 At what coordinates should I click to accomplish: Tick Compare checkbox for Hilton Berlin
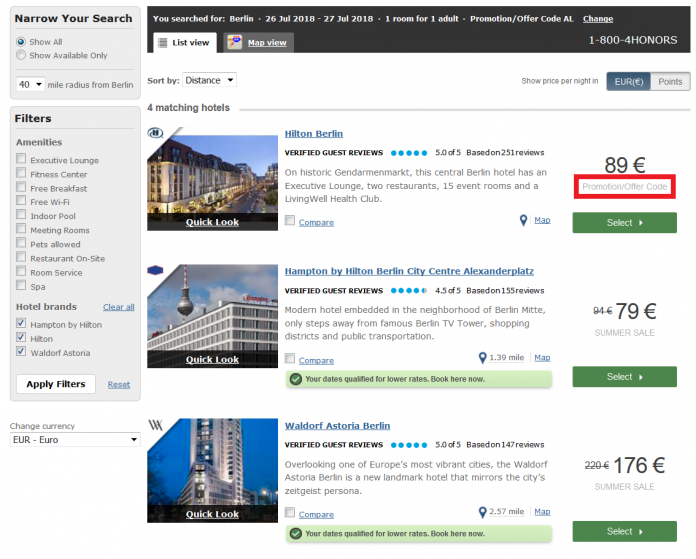[290, 221]
